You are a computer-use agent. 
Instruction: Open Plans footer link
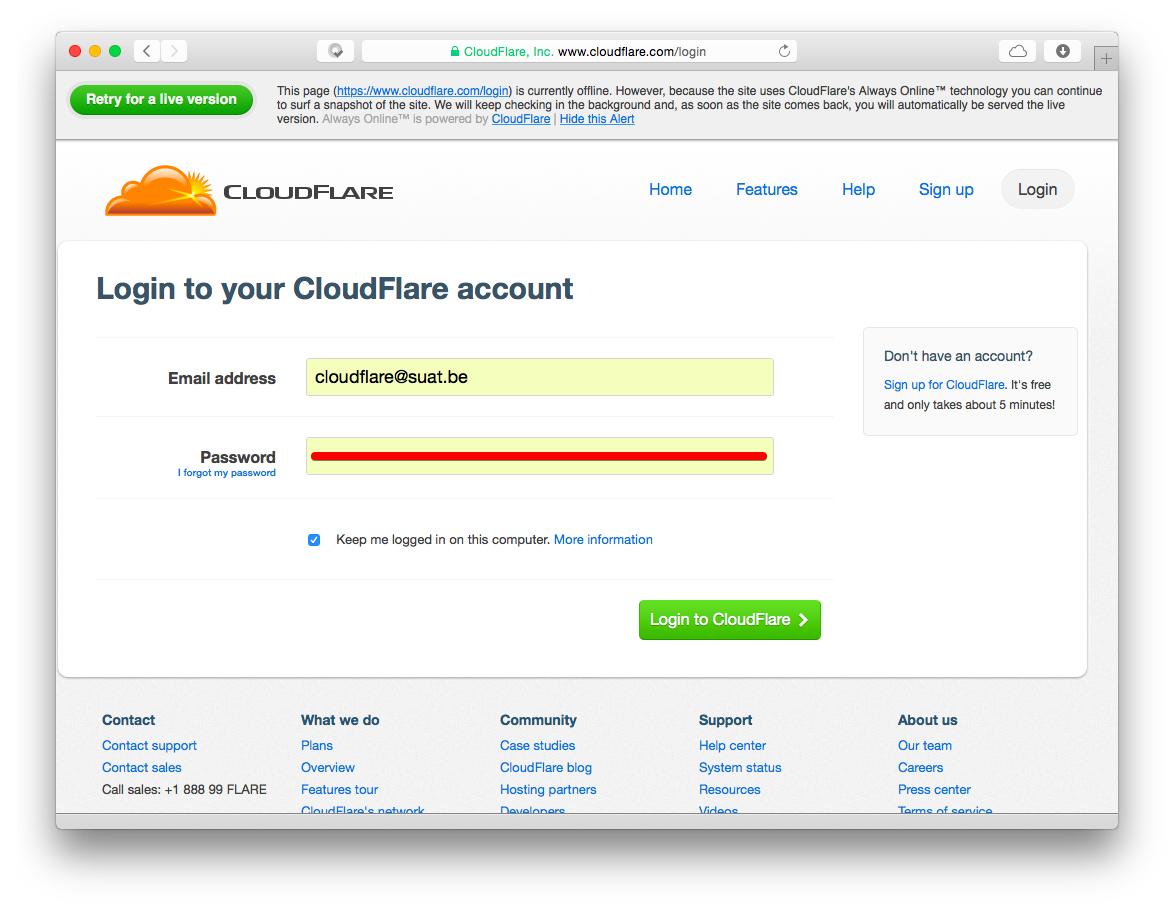tap(317, 746)
